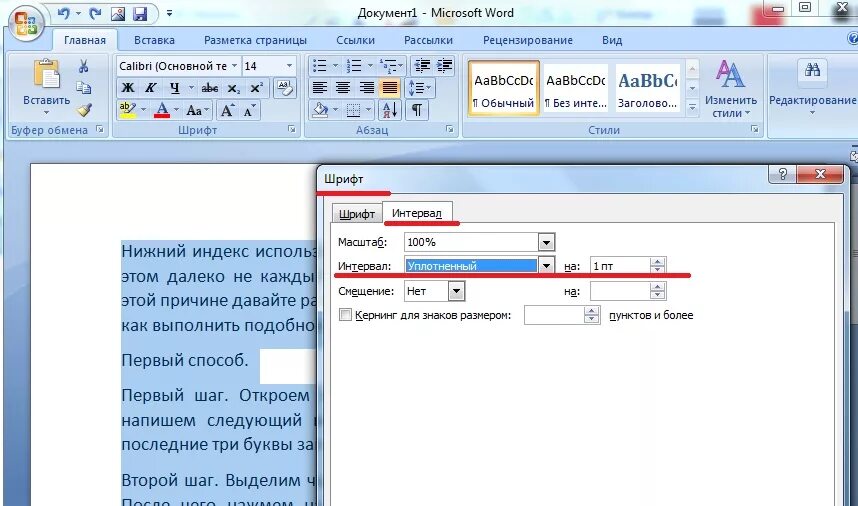The height and width of the screenshot is (506, 858).
Task: Grow font size with large A icon
Action: [x=227, y=110]
